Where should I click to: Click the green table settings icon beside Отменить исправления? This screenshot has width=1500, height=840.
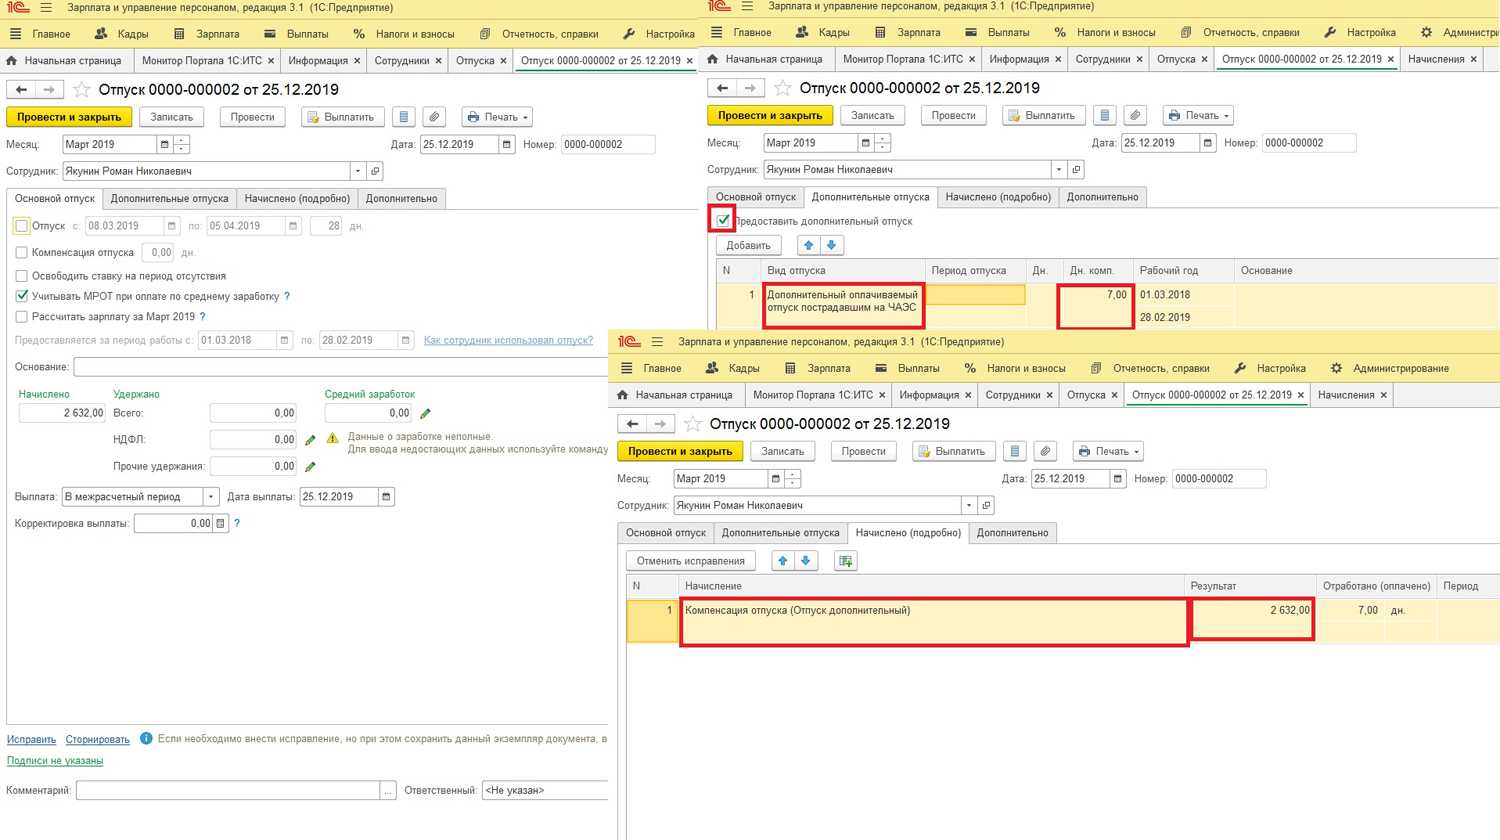point(846,561)
